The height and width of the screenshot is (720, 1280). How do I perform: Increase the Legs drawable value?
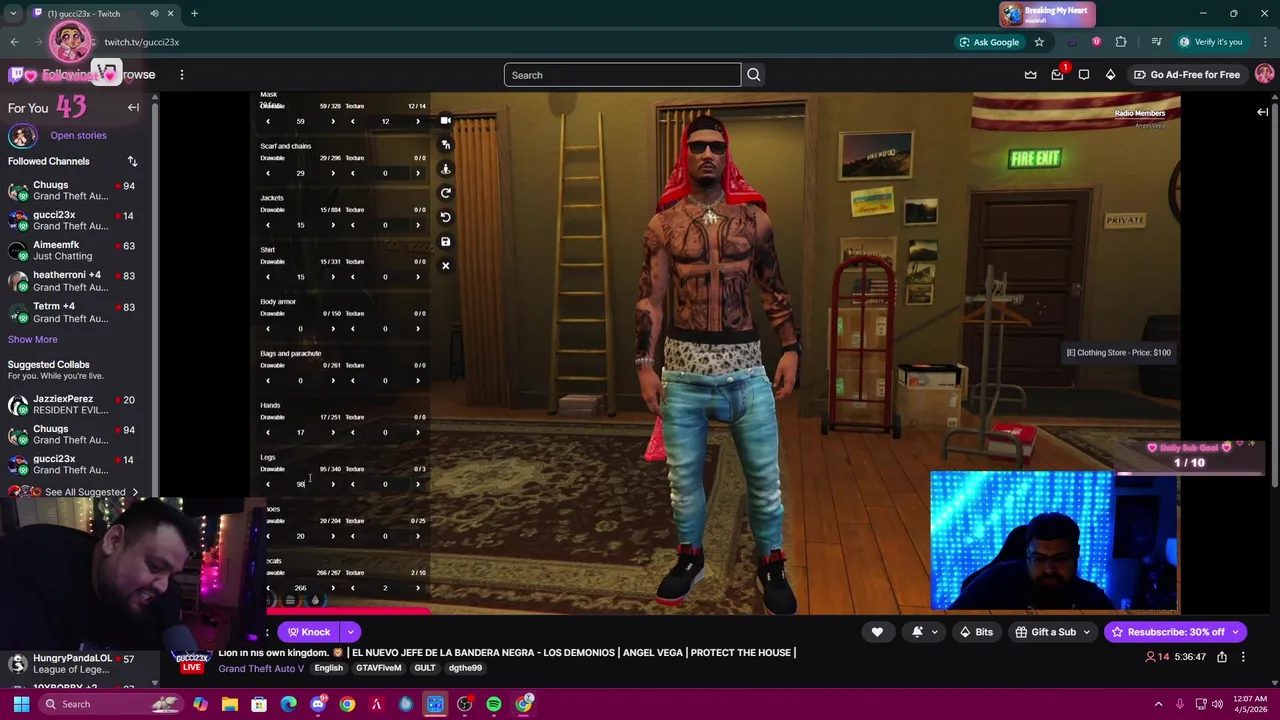tap(333, 484)
